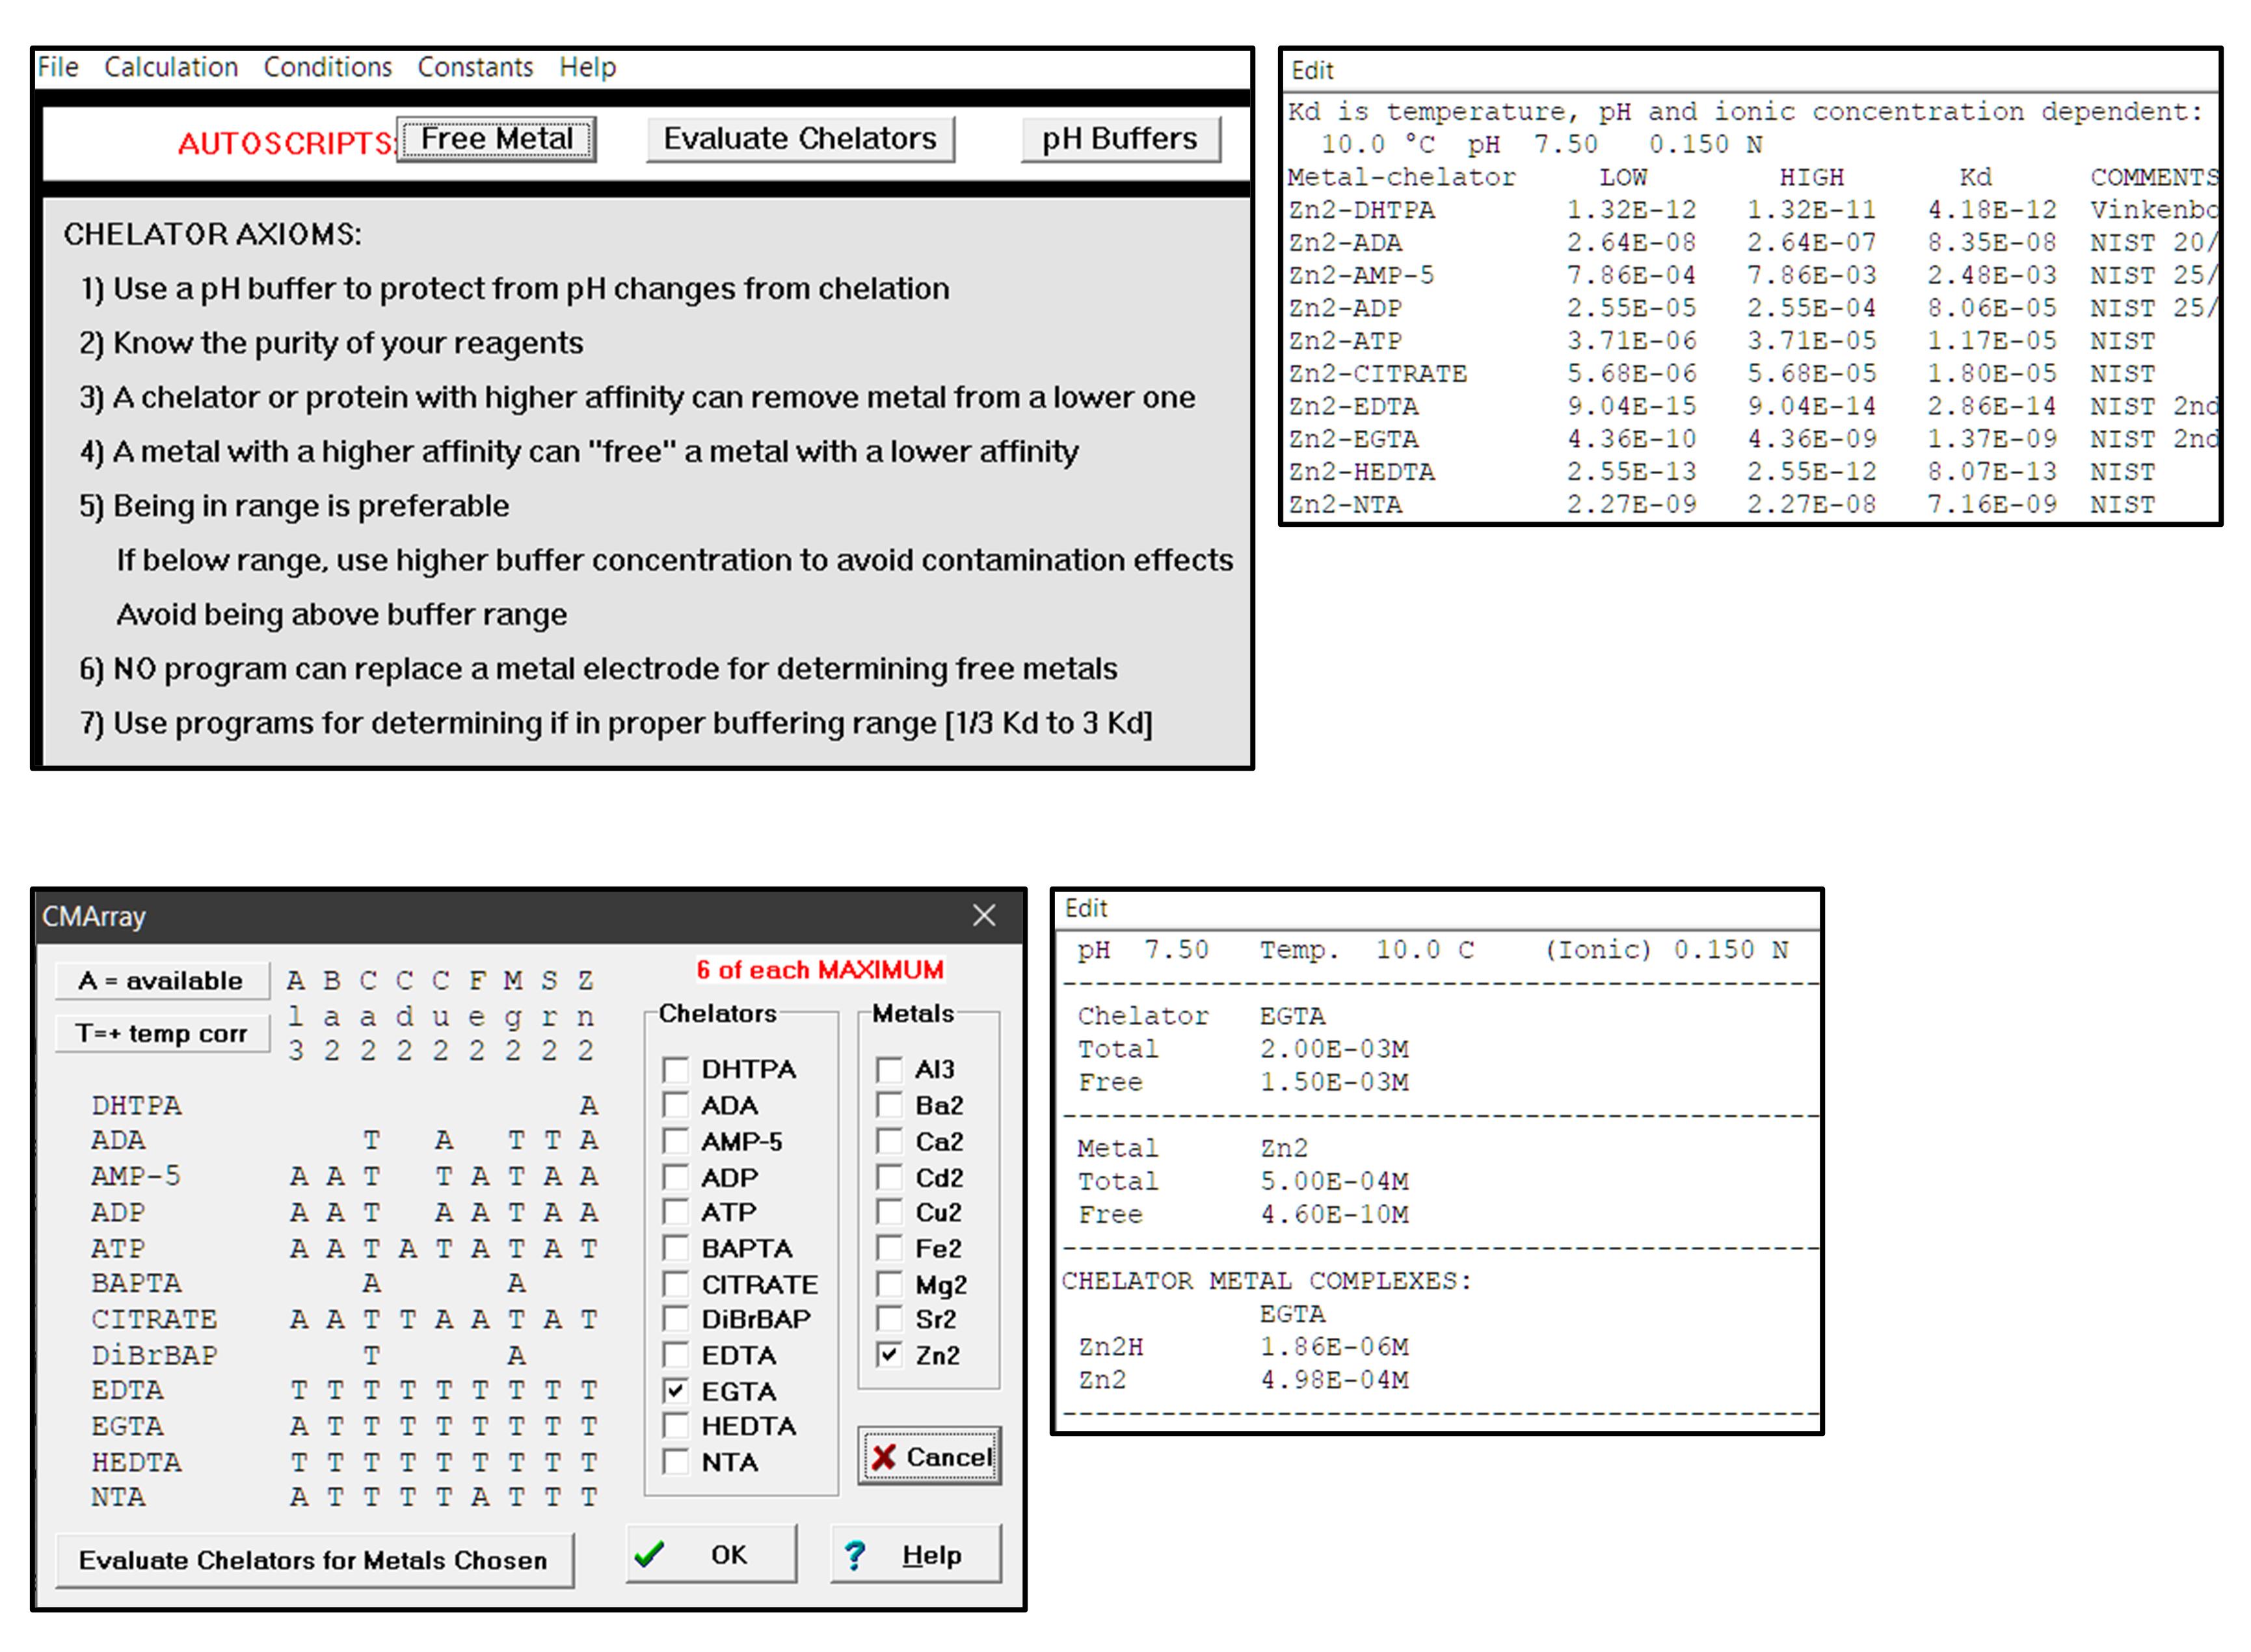Click the red X icon on Cancel
This screenshot has width=2251, height=1652.
pos(883,1457)
